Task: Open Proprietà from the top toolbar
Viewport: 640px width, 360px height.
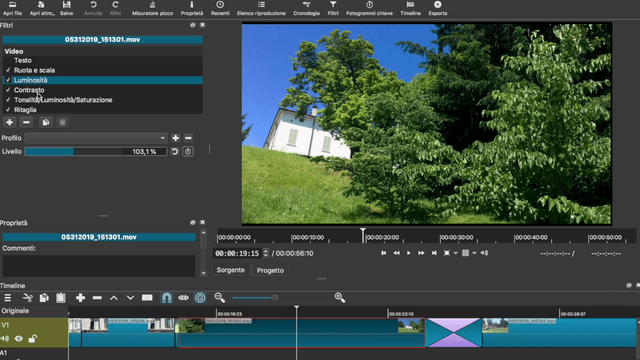Action: click(192, 8)
